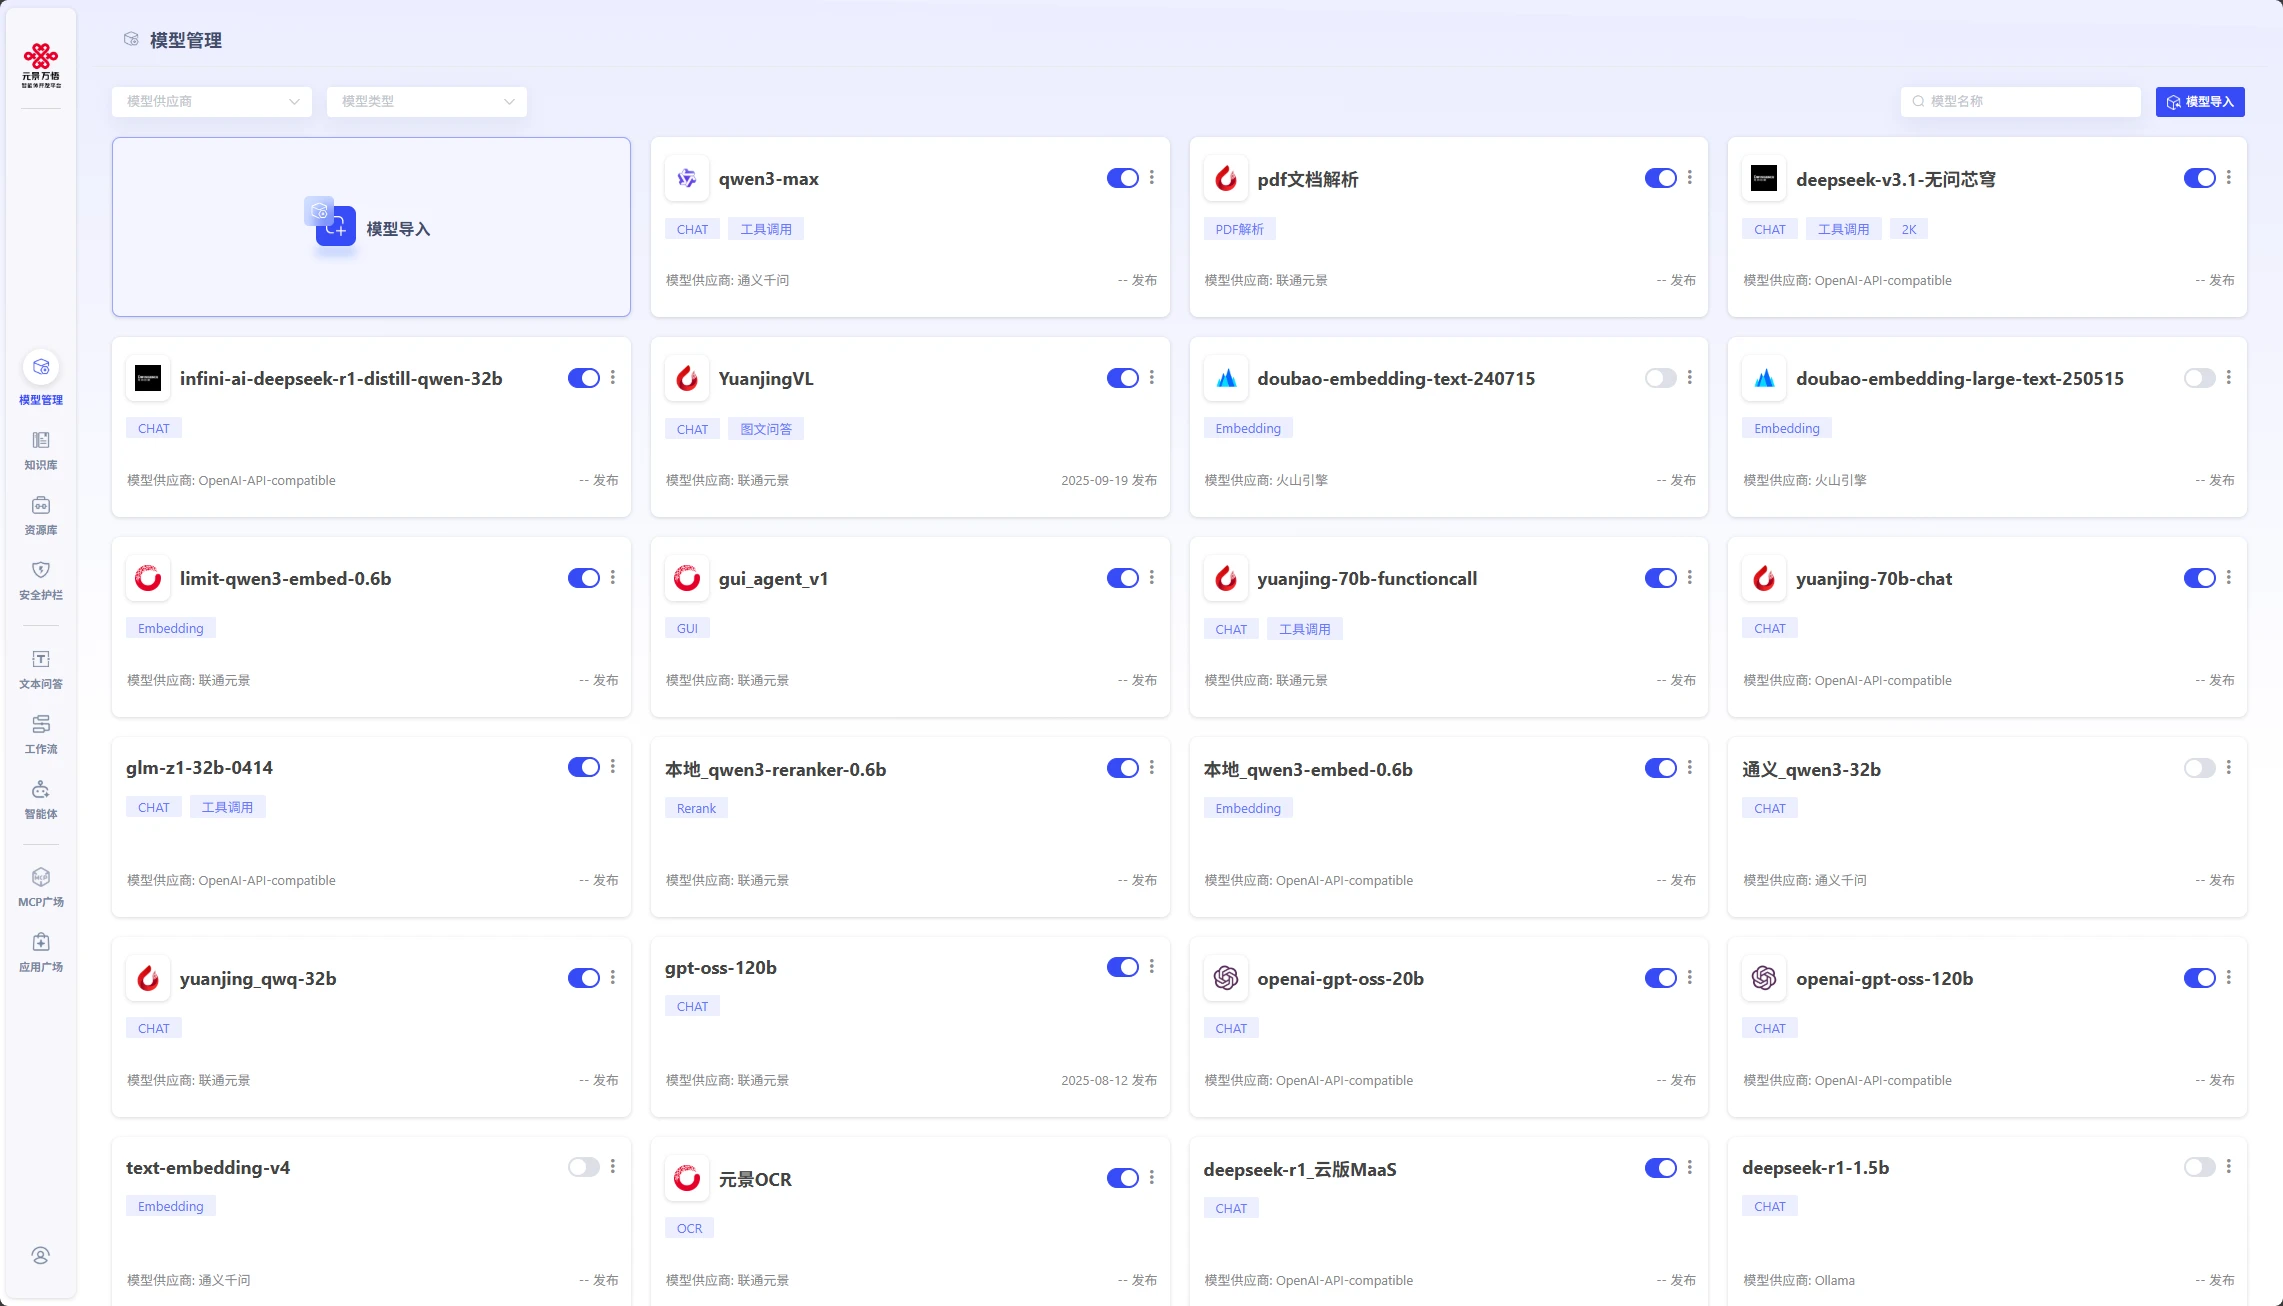Click the infini-ai-deepseek-r1-distill-qwen-32b model icon

(x=148, y=378)
